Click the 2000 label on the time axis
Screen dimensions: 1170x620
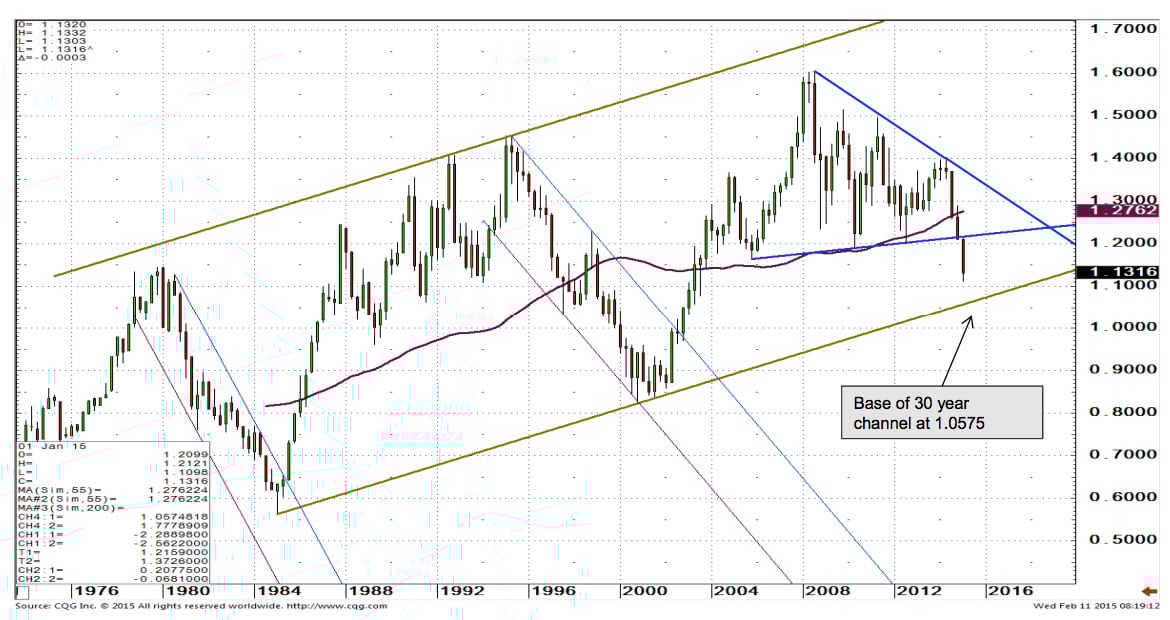[x=638, y=591]
